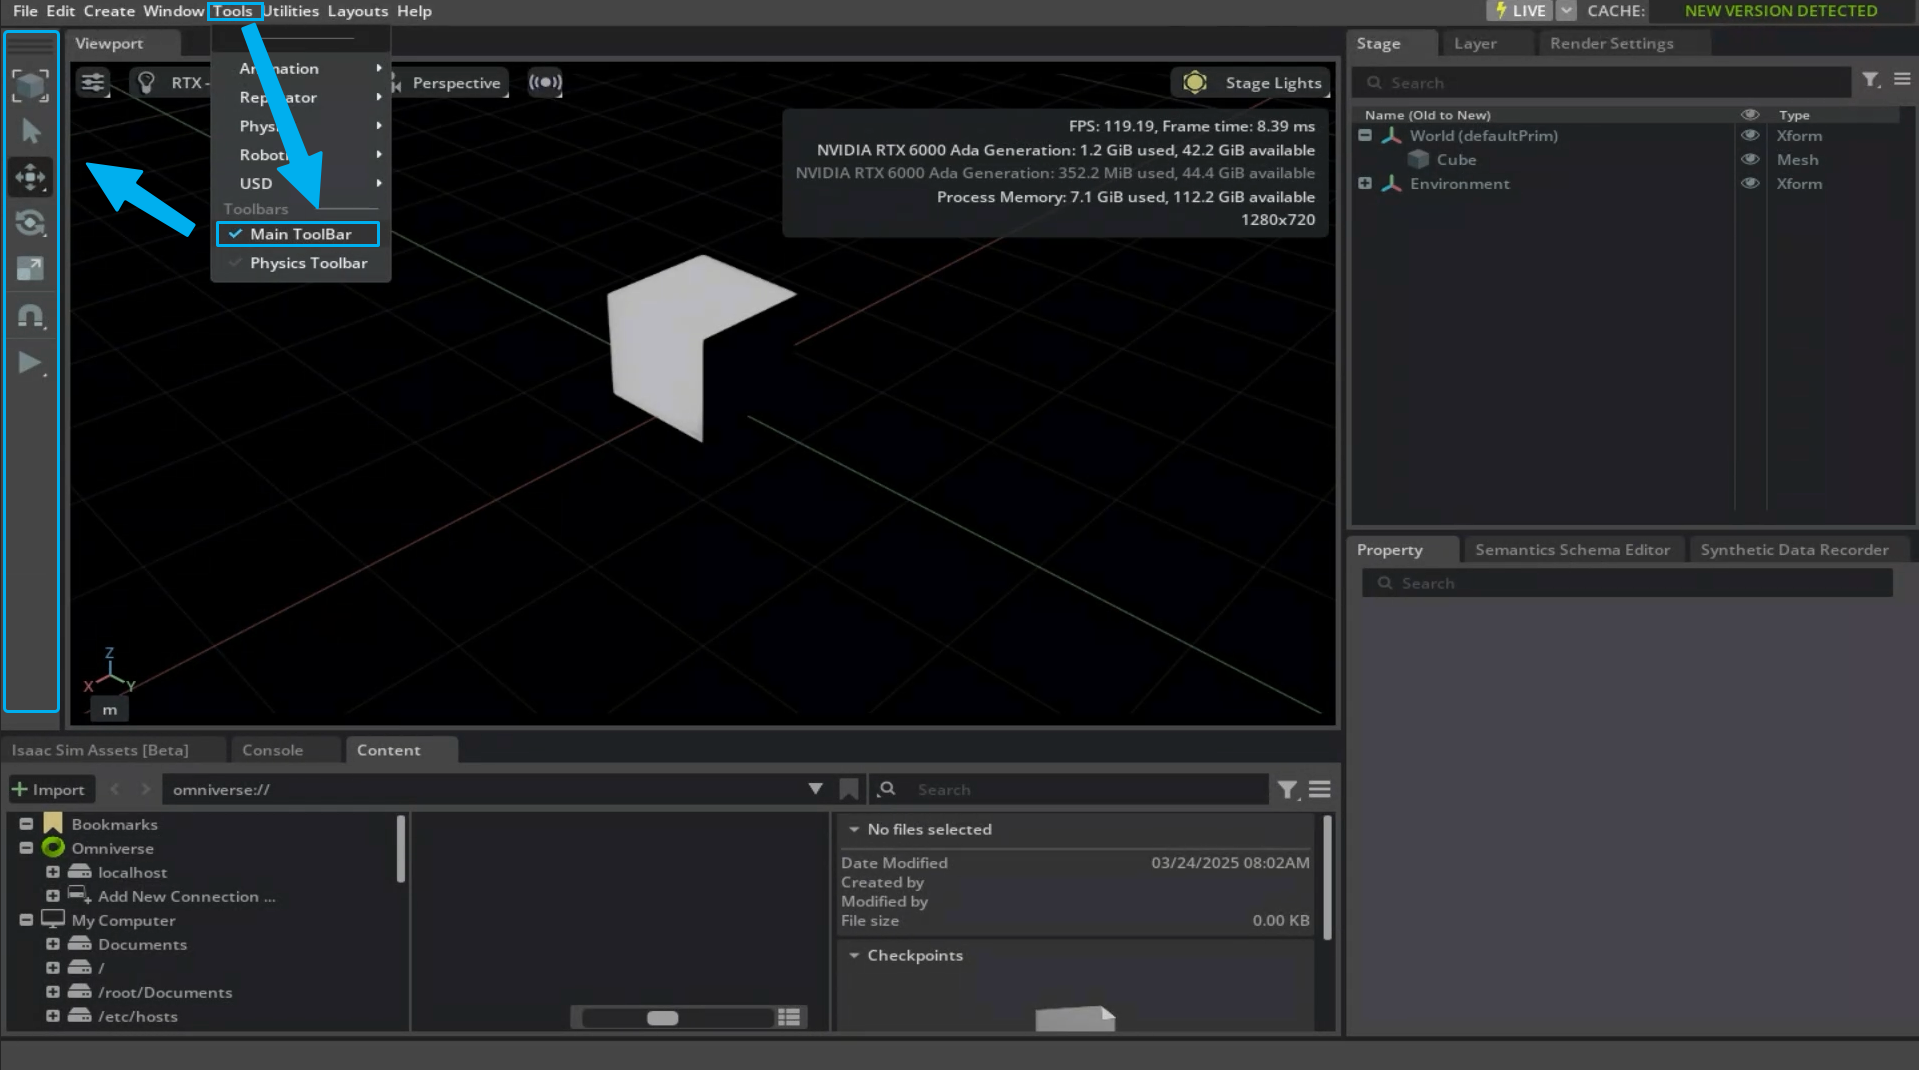Screen dimensions: 1919x1070
Task: Activate the Scale tool
Action: point(30,268)
